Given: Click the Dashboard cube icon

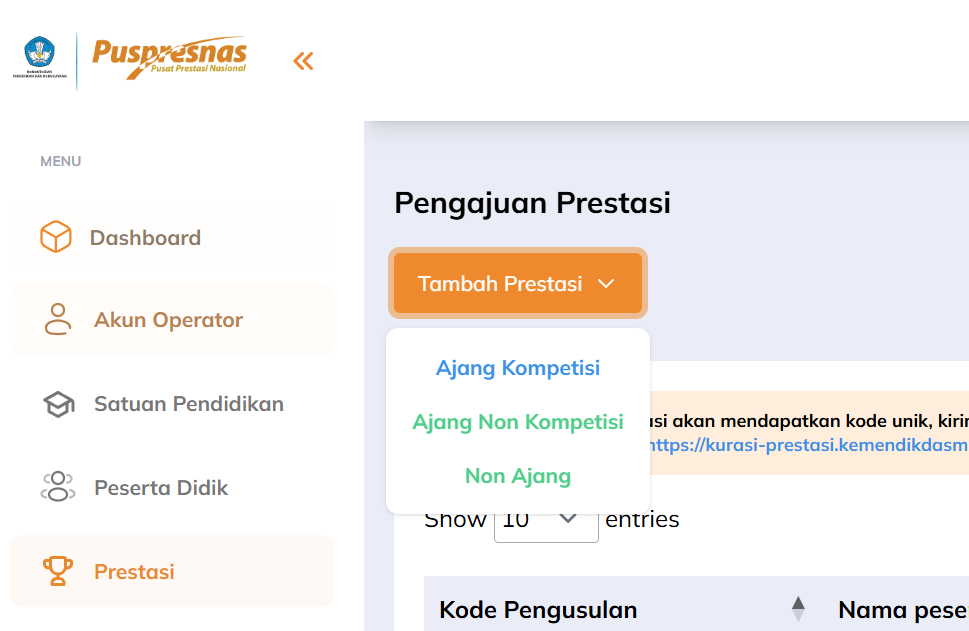Looking at the screenshot, I should [56, 237].
